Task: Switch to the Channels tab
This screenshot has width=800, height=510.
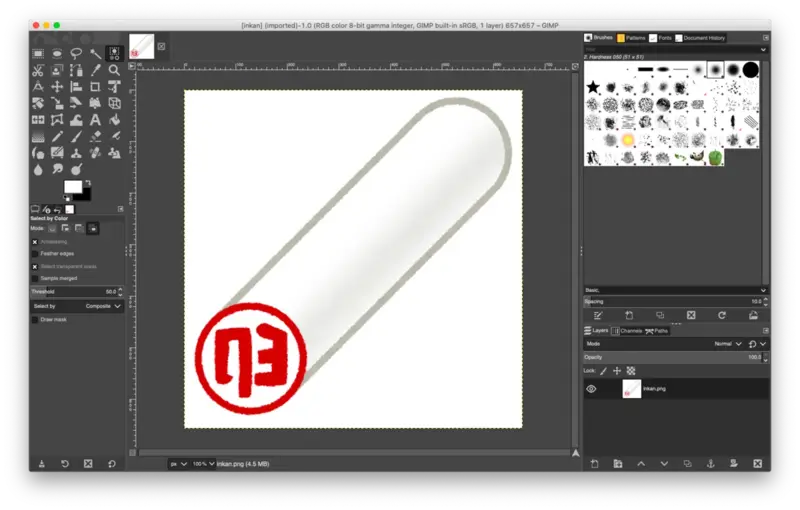Action: click(x=628, y=330)
